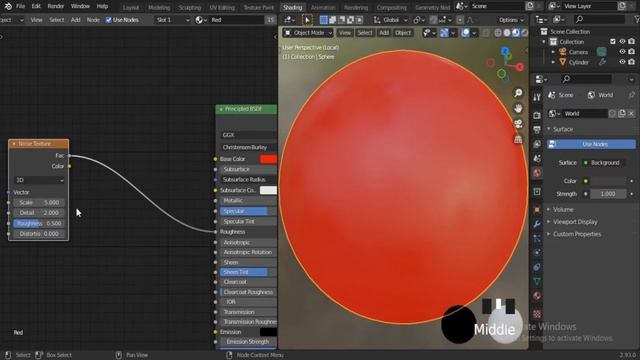Open the Node menu in node editor header
The height and width of the screenshot is (360, 640).
tap(93, 20)
